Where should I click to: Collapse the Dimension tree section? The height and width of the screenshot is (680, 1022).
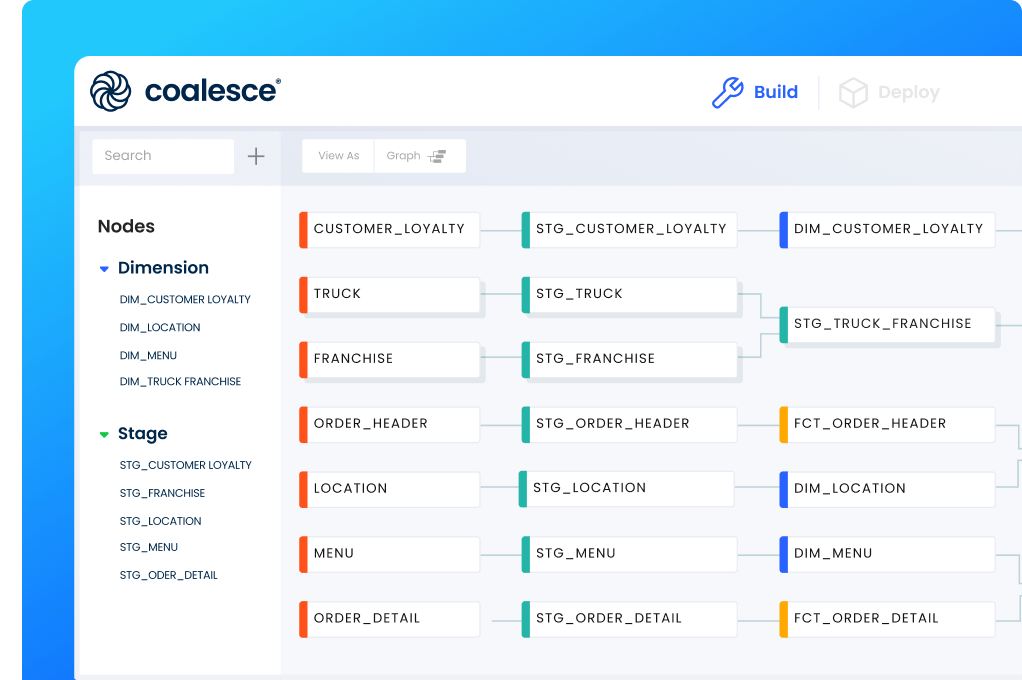tap(104, 269)
